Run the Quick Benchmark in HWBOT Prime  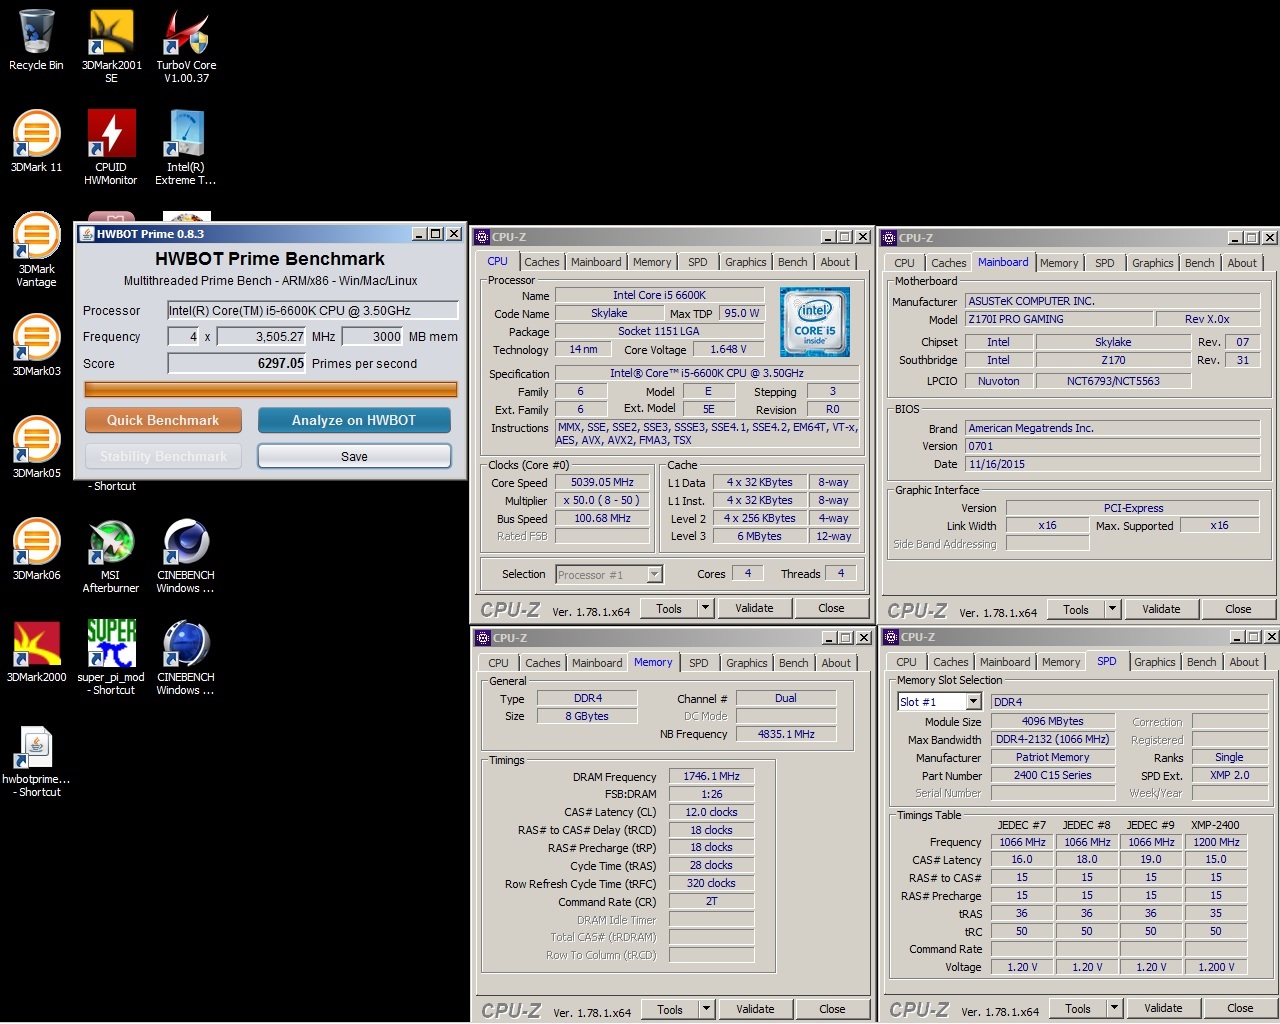tap(163, 420)
